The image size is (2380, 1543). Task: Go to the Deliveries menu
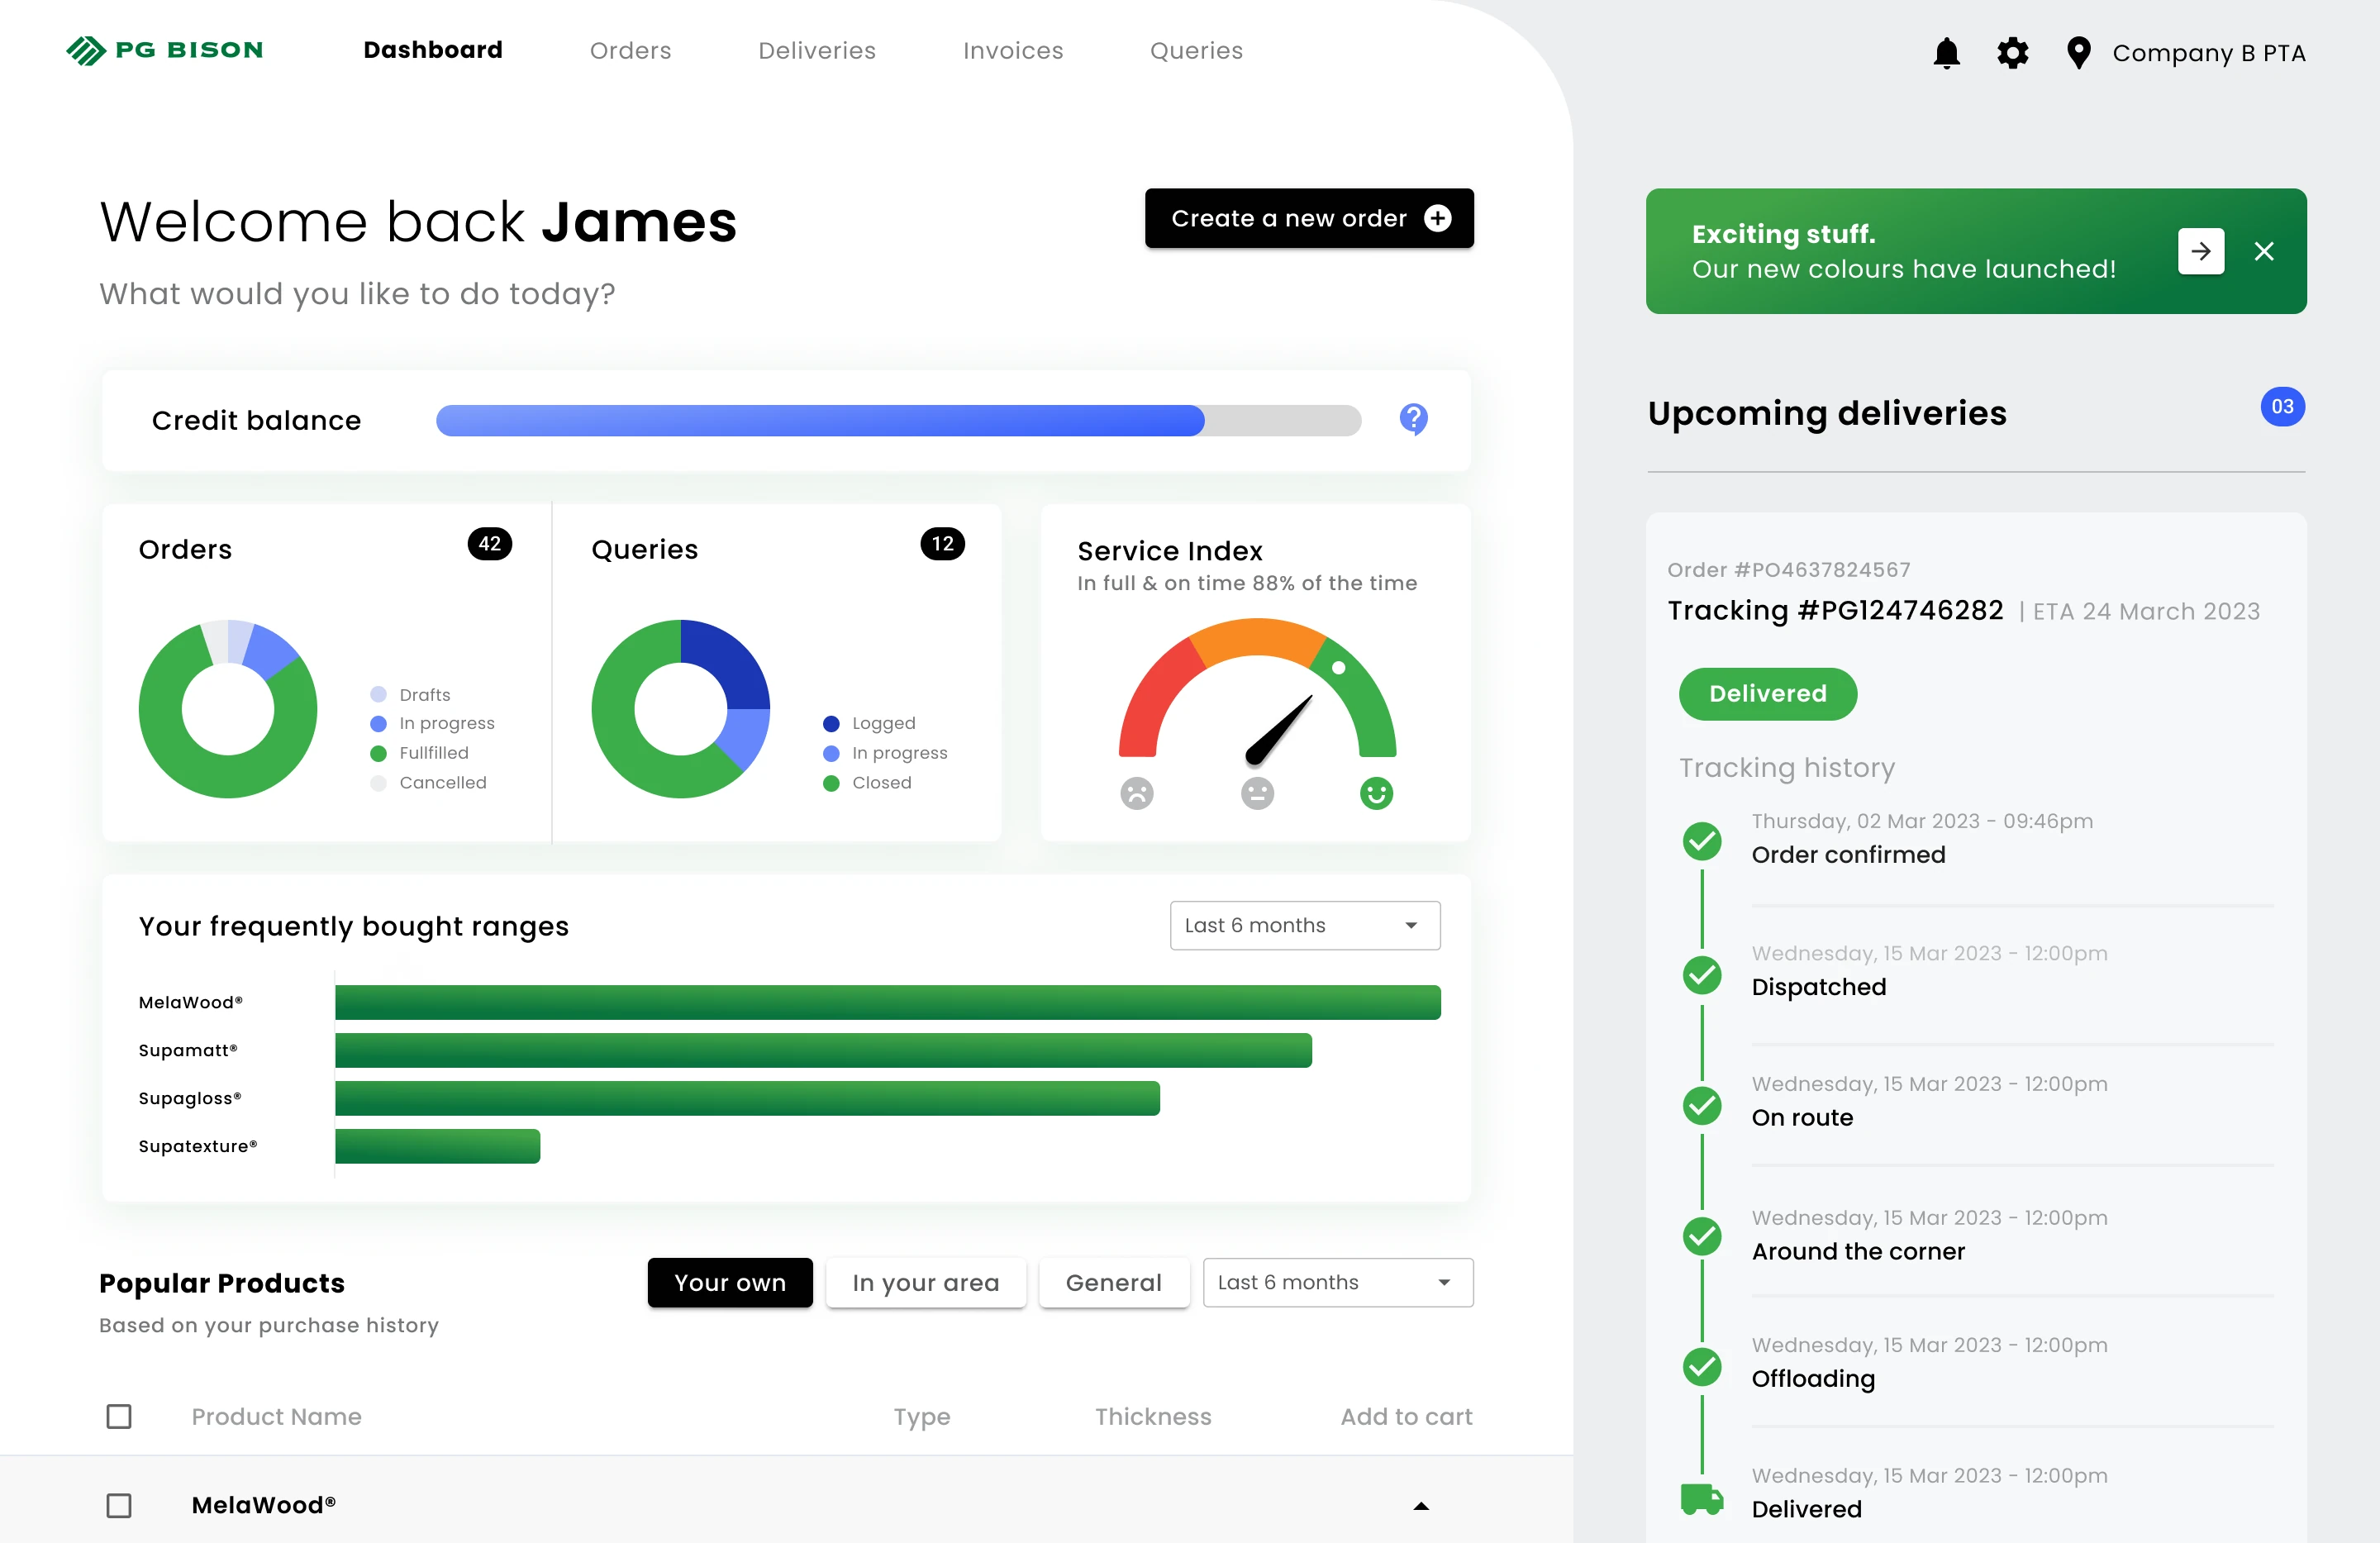816,50
